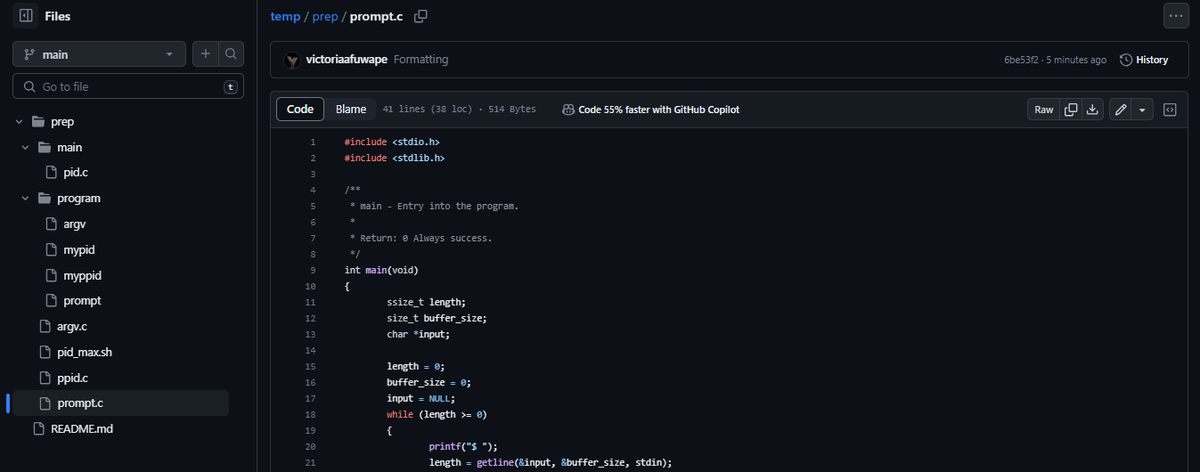The height and width of the screenshot is (472, 1200).
Task: Switch to Code view tab
Action: (300, 109)
